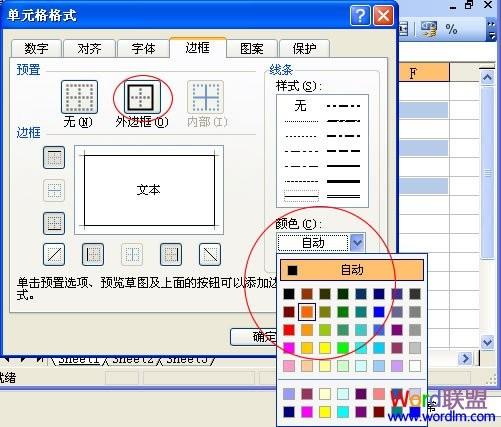The image size is (501, 427).
Task: Add a diagonal-down border line
Action: click(210, 254)
